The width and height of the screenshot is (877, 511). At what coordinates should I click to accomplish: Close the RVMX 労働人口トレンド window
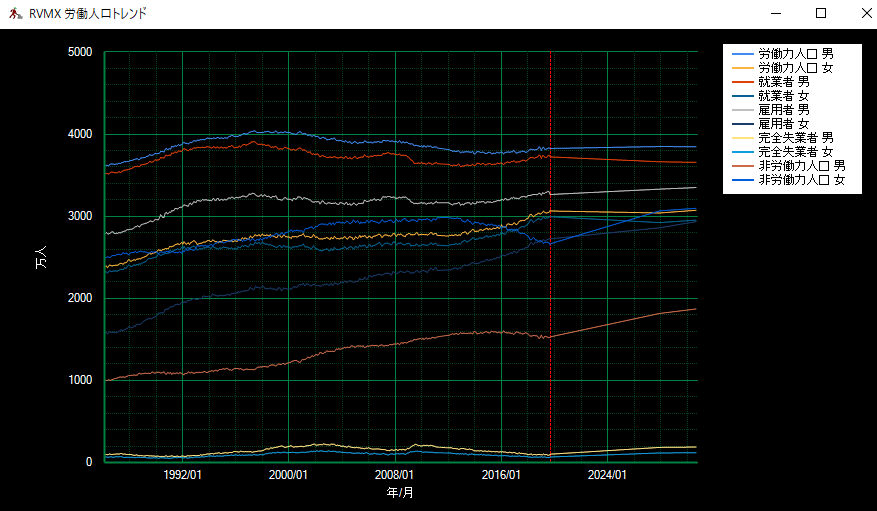[x=865, y=14]
